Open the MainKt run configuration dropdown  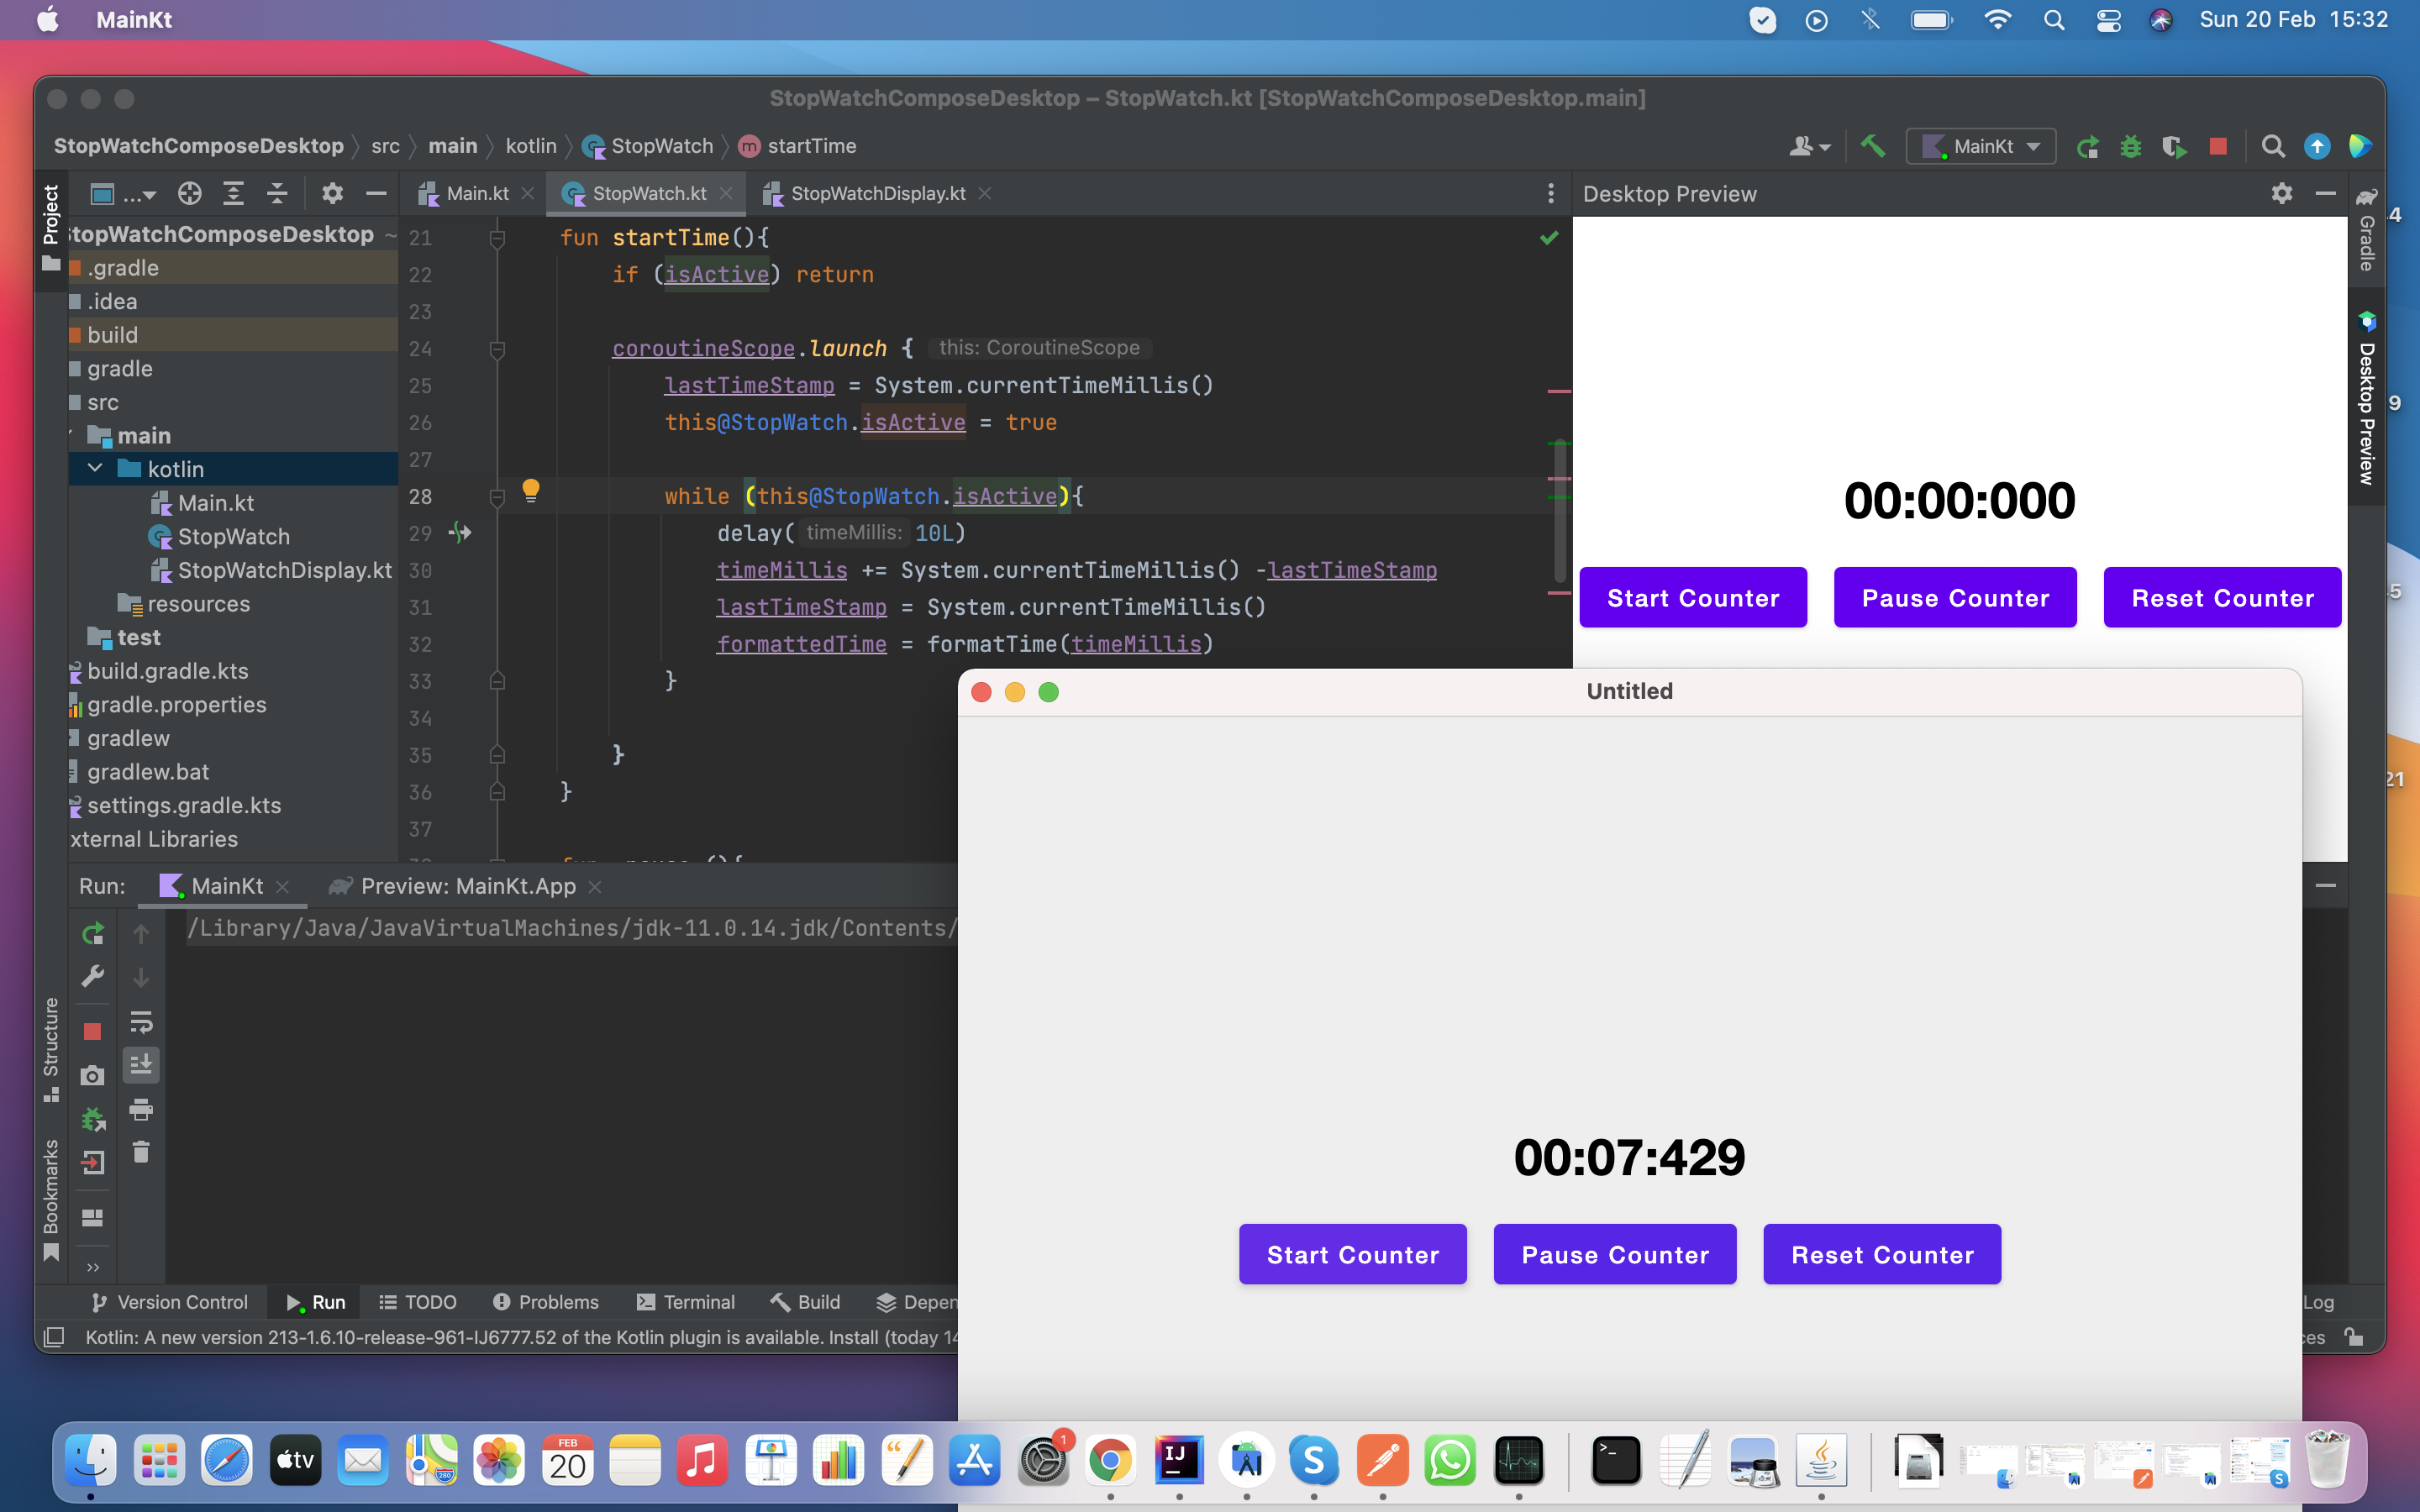1980,146
